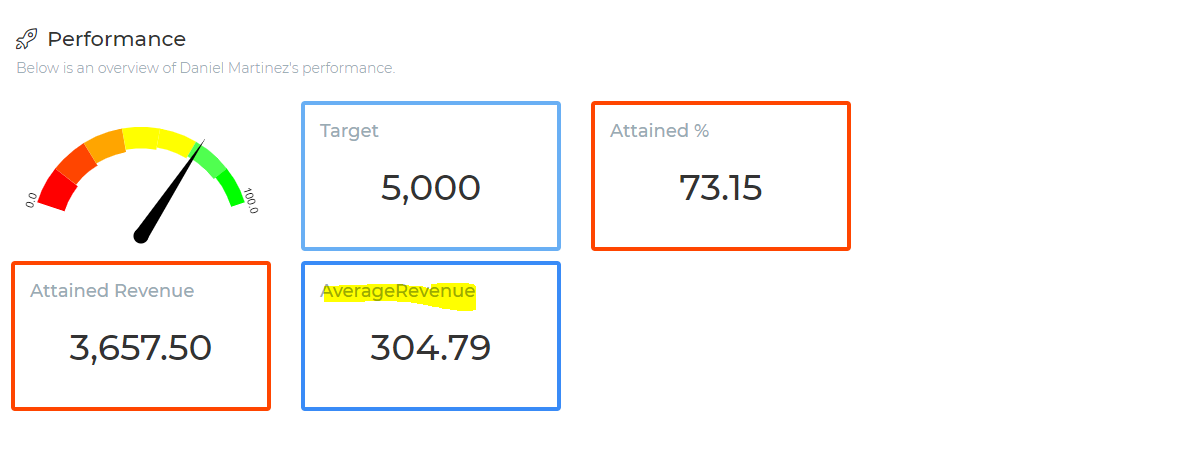Click the light green gauge segment
Screen dimensions: 1196x471
point(210,159)
